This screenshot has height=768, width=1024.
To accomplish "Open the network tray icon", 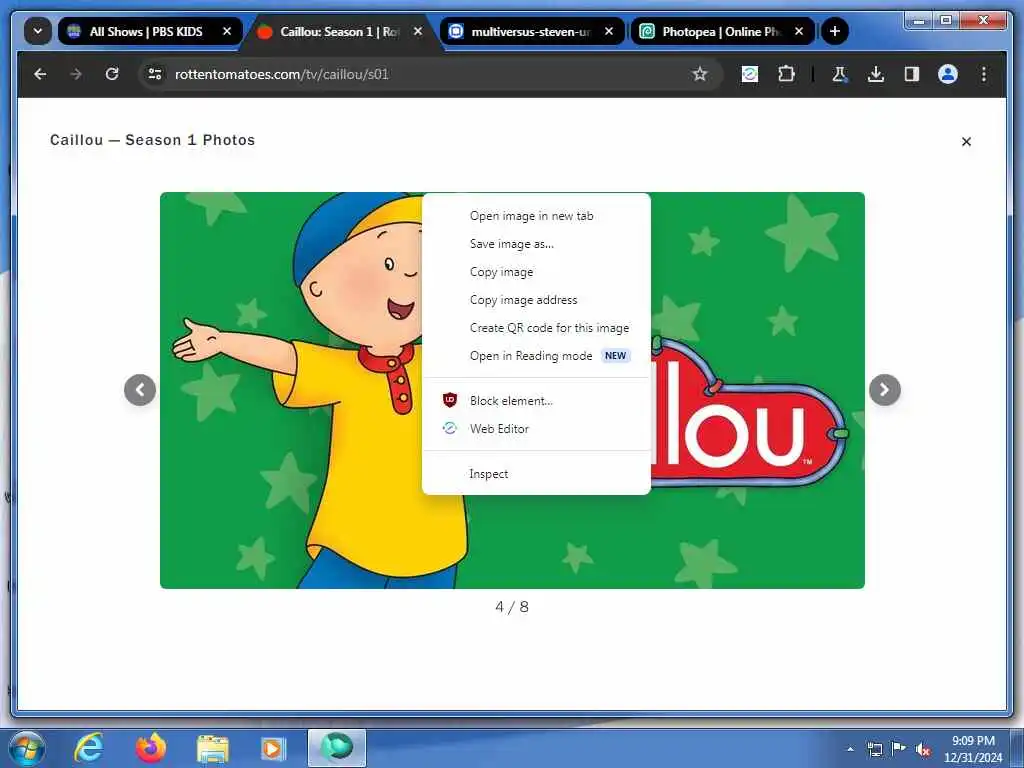I will click(874, 749).
